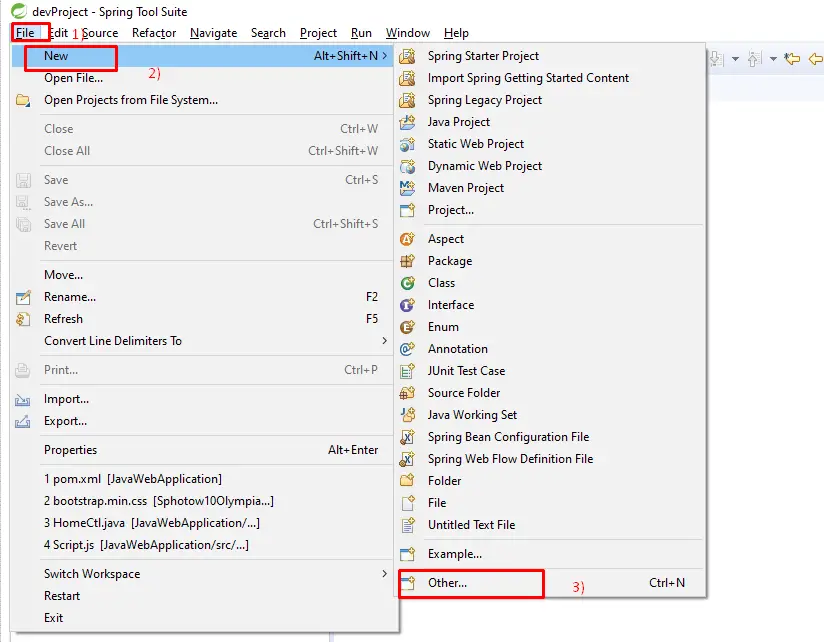This screenshot has height=642, width=824.
Task: Click the Dynamic Web Project icon
Action: click(x=407, y=166)
